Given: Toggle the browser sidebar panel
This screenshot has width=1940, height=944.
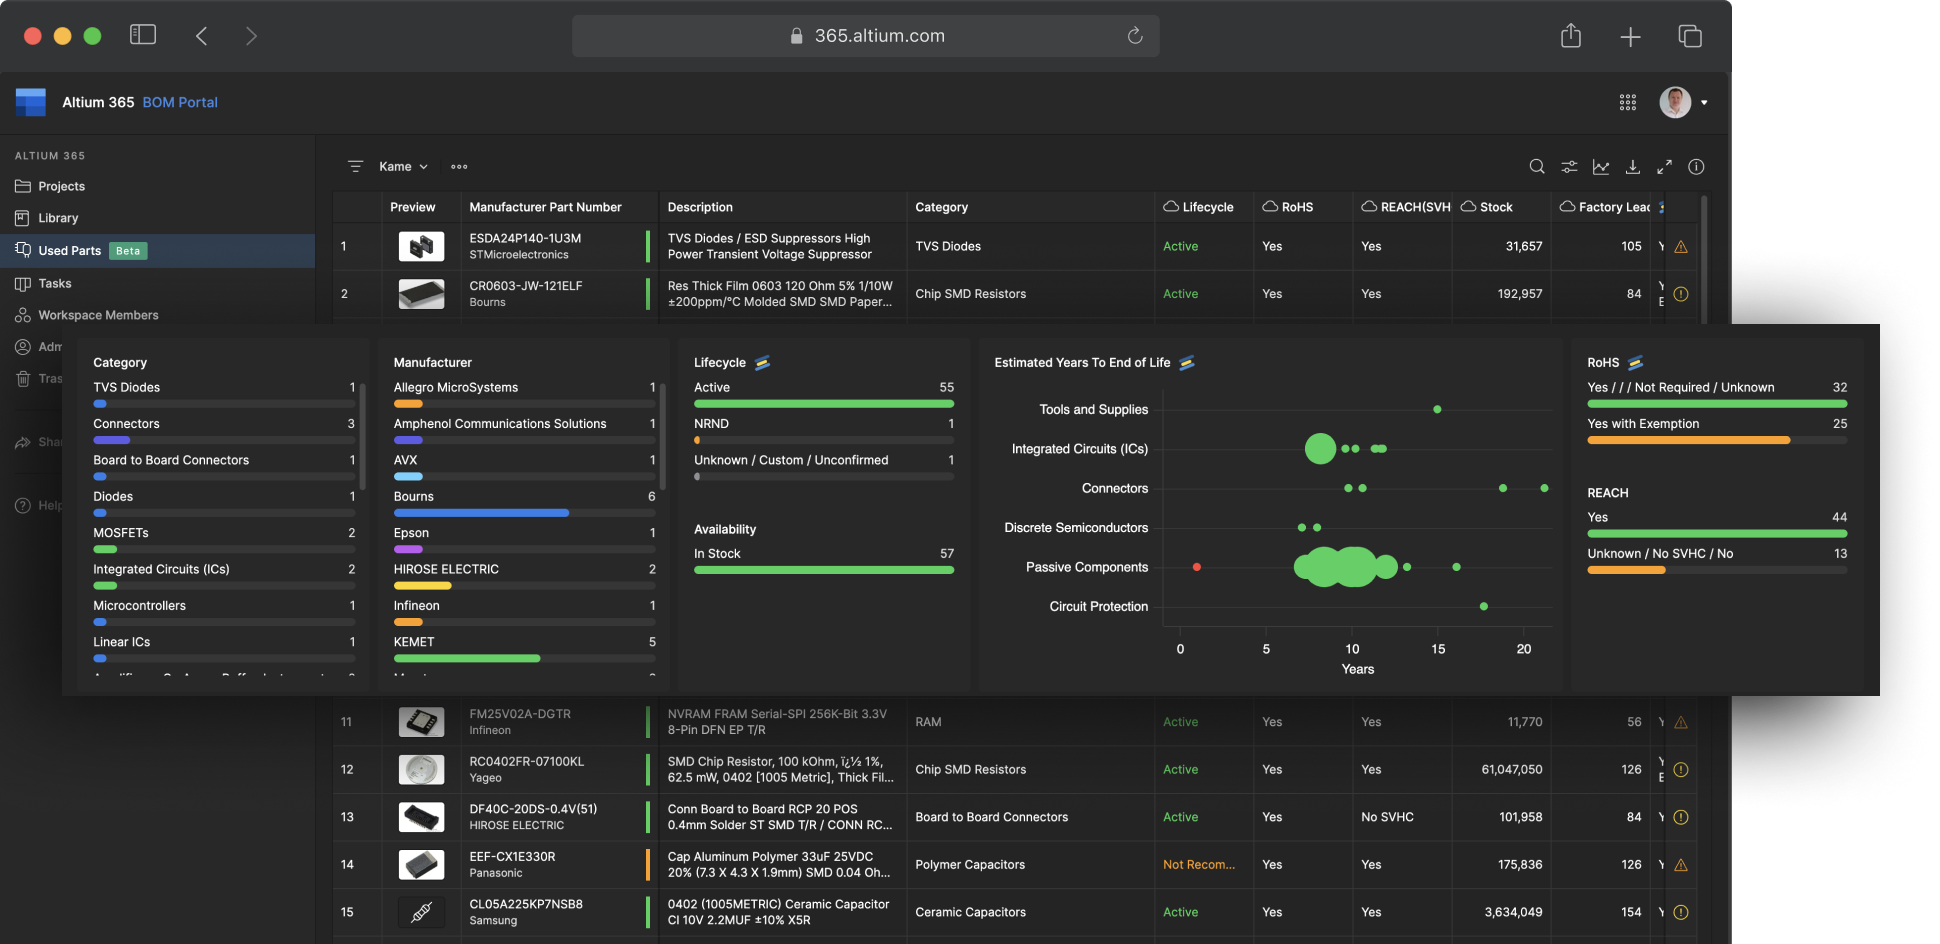Looking at the screenshot, I should tap(143, 35).
